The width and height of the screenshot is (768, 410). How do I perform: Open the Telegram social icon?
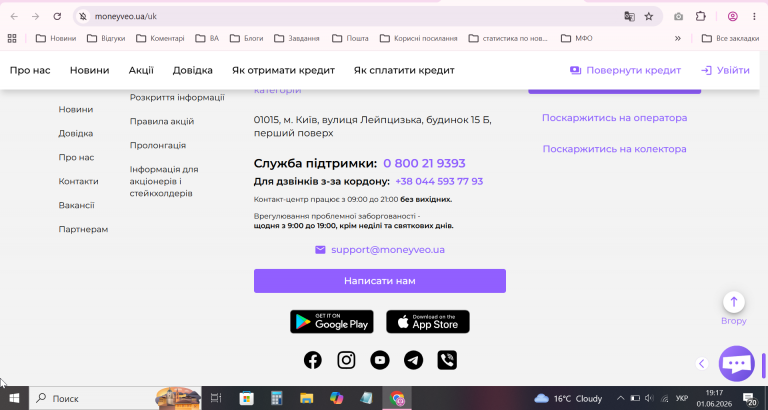pyautogui.click(x=413, y=360)
